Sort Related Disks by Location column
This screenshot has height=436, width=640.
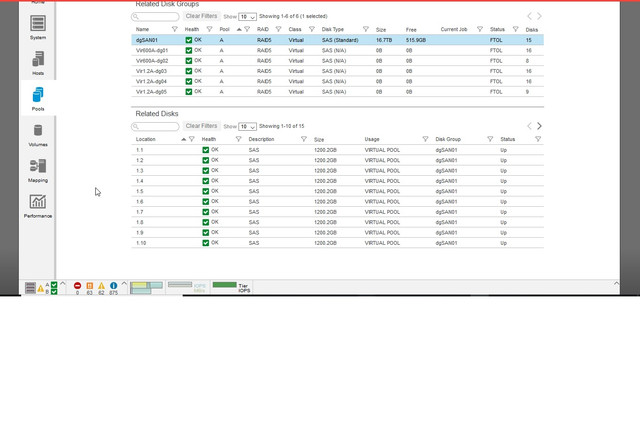point(146,139)
